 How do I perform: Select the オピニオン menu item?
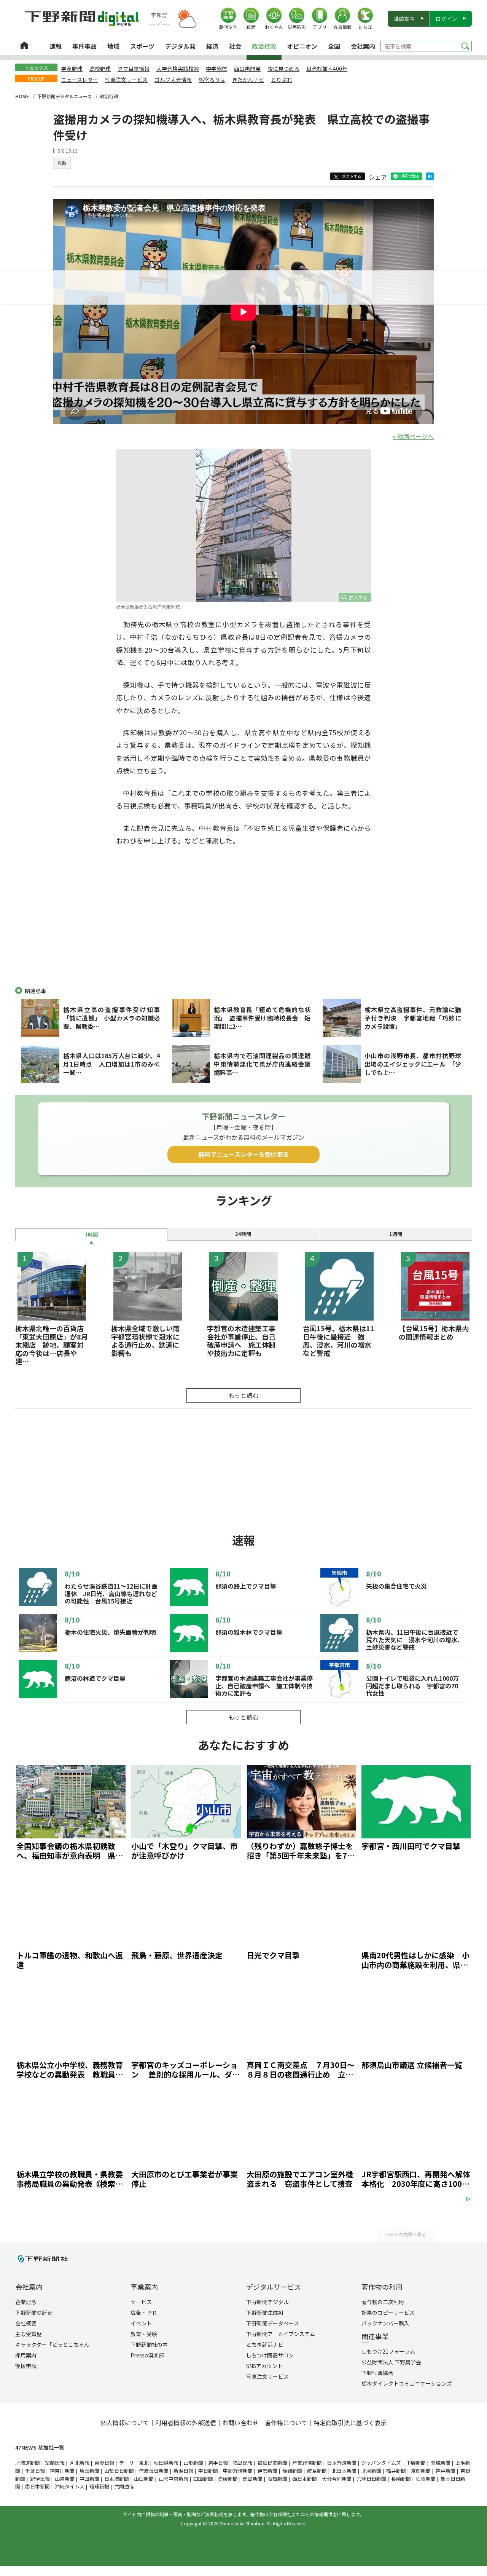[x=302, y=46]
